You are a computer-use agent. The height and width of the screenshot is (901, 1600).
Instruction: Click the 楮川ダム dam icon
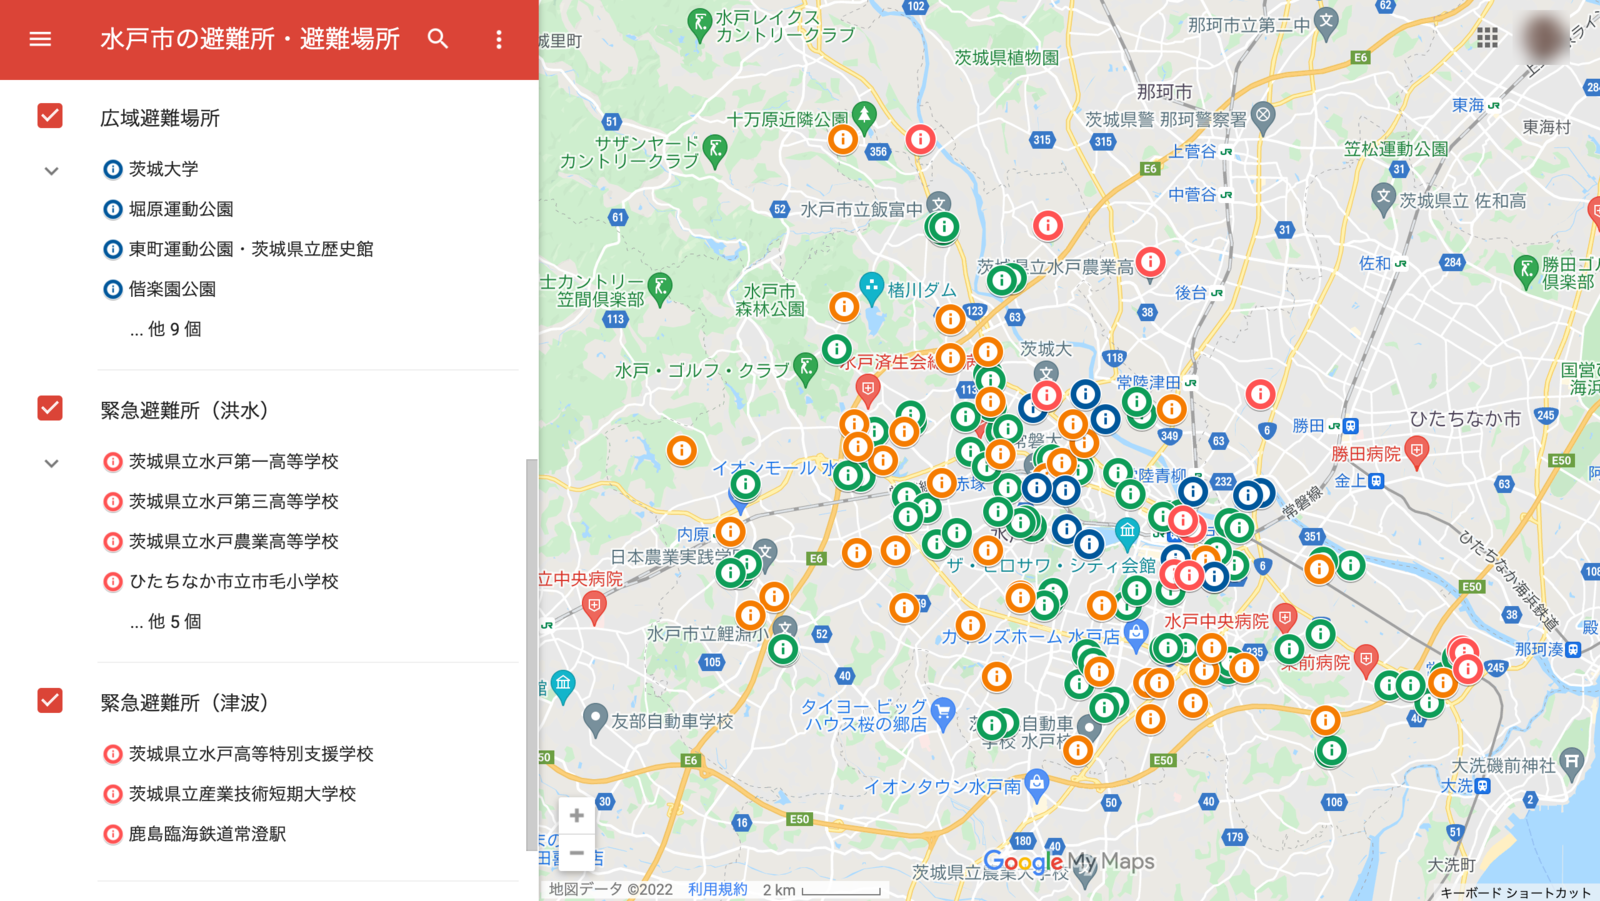872,287
